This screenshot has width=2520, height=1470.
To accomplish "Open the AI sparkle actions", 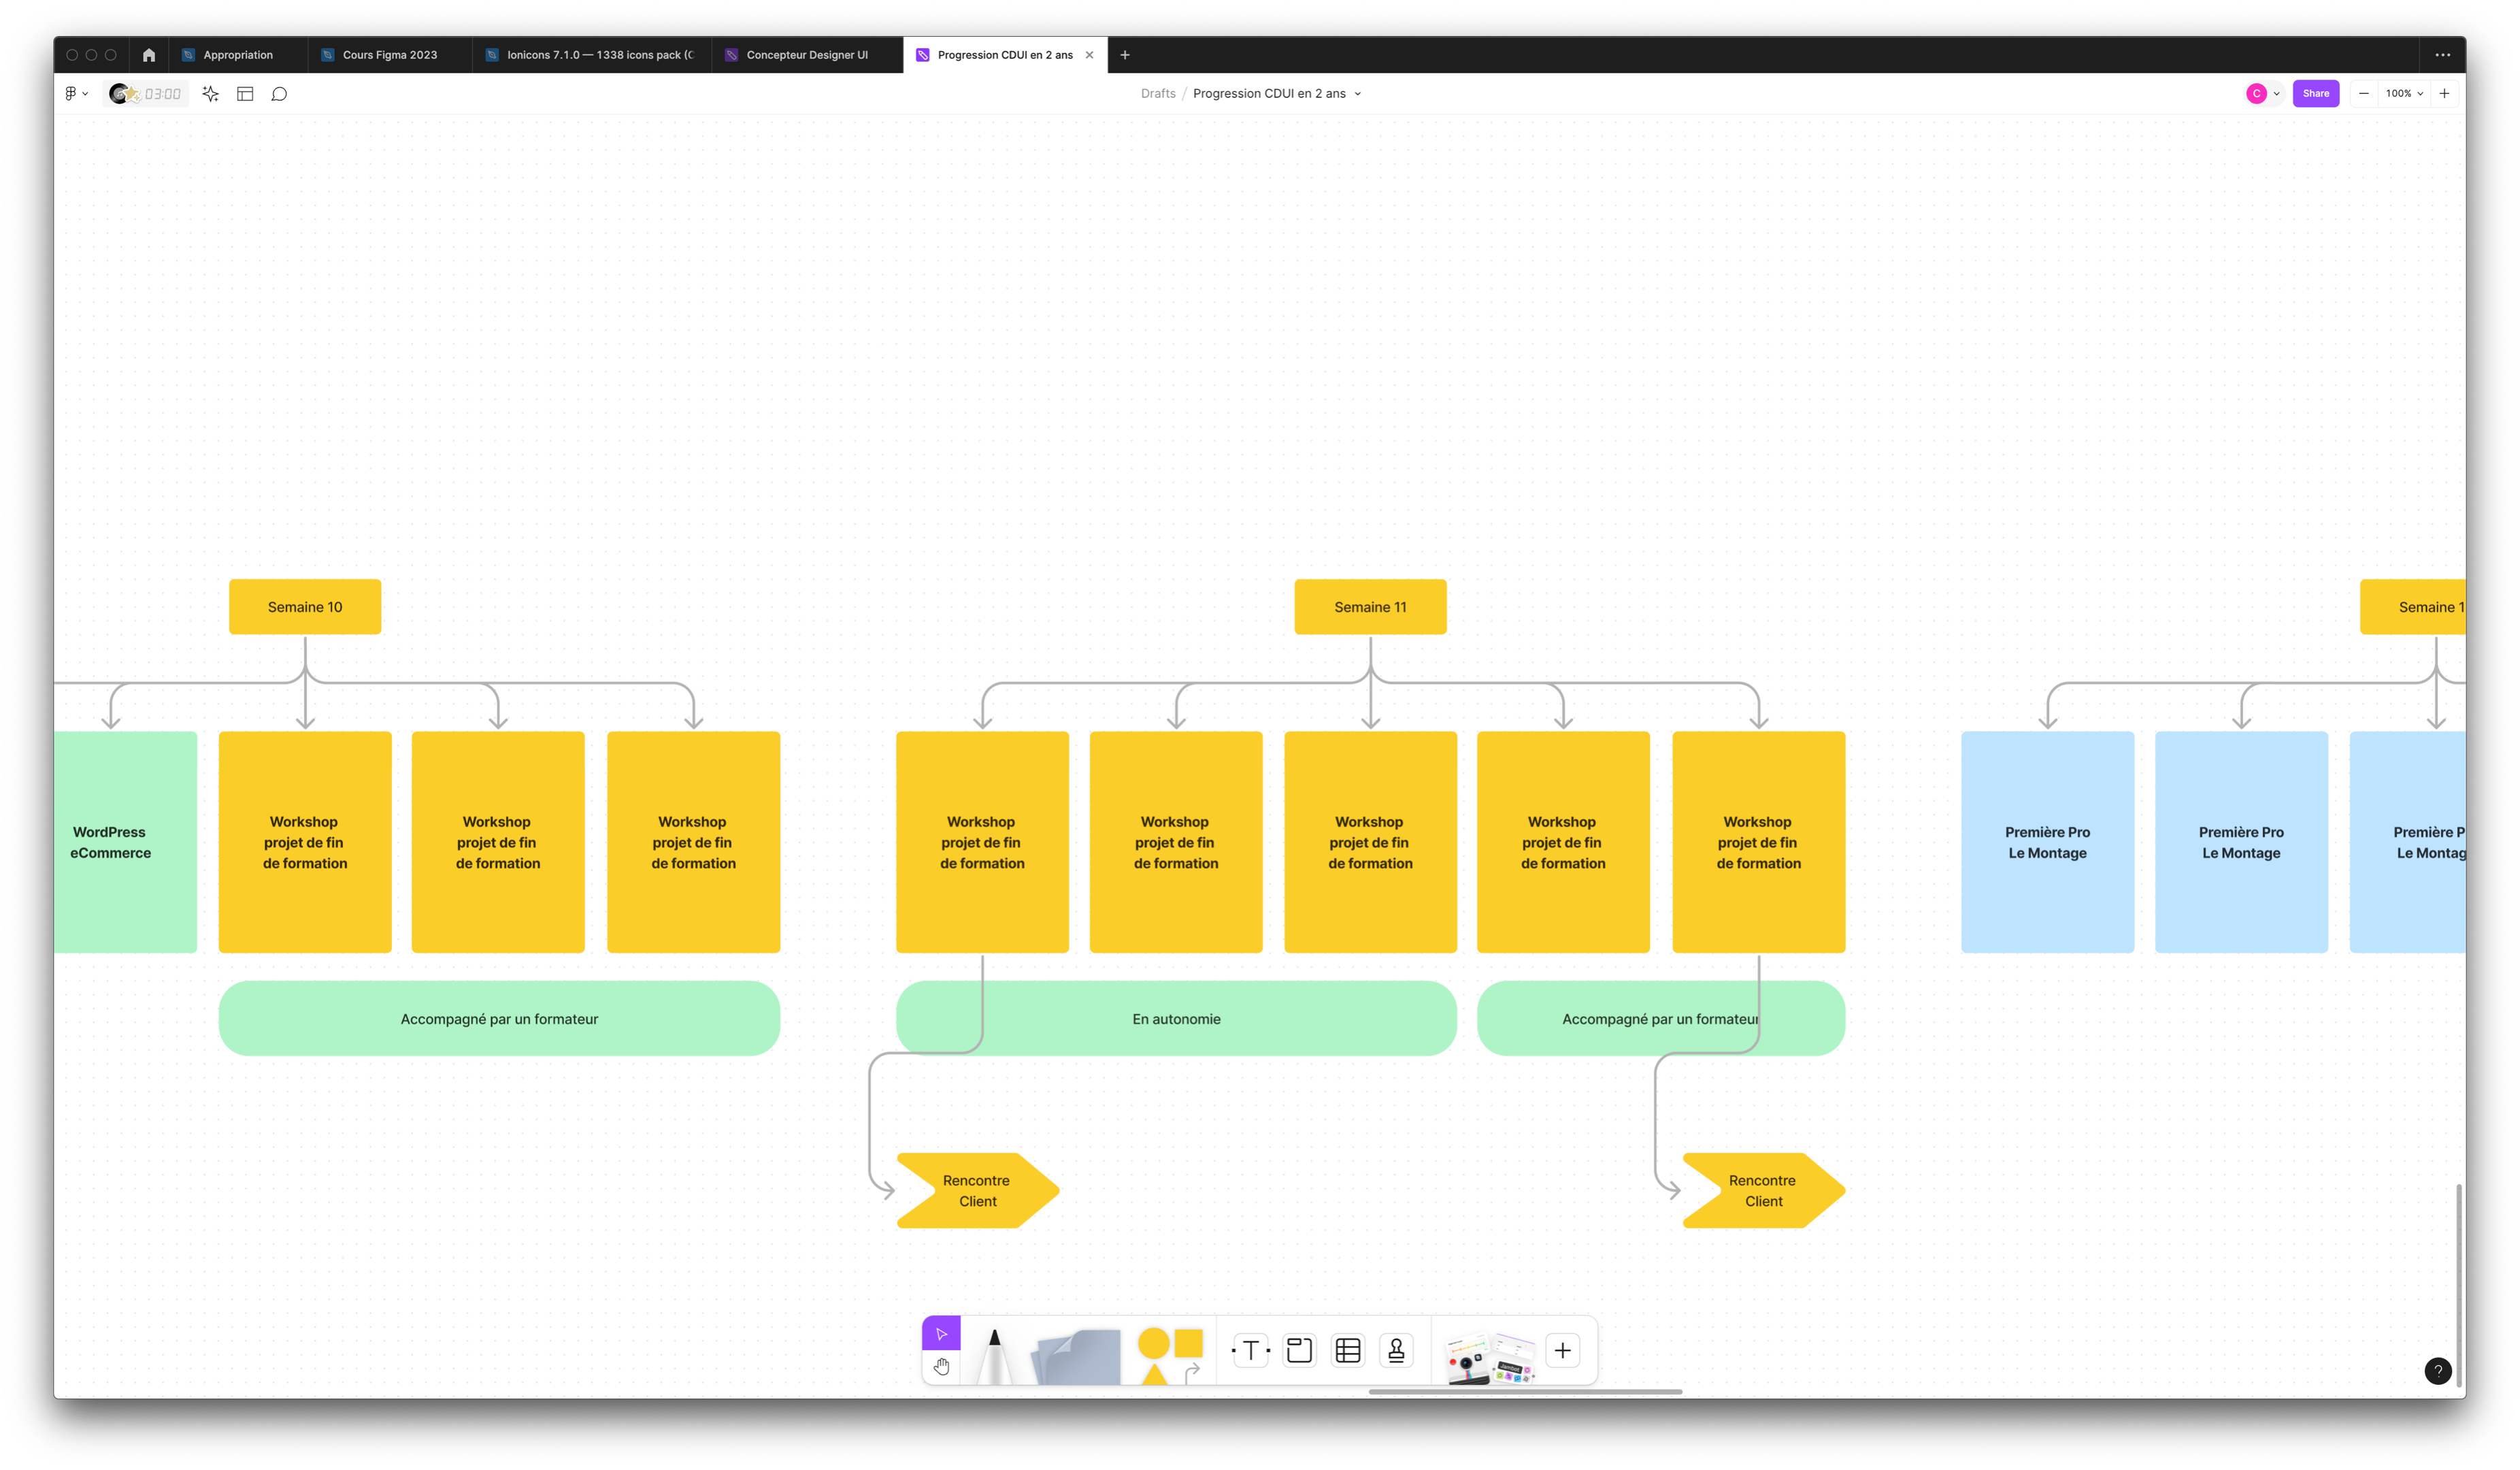I will point(210,94).
